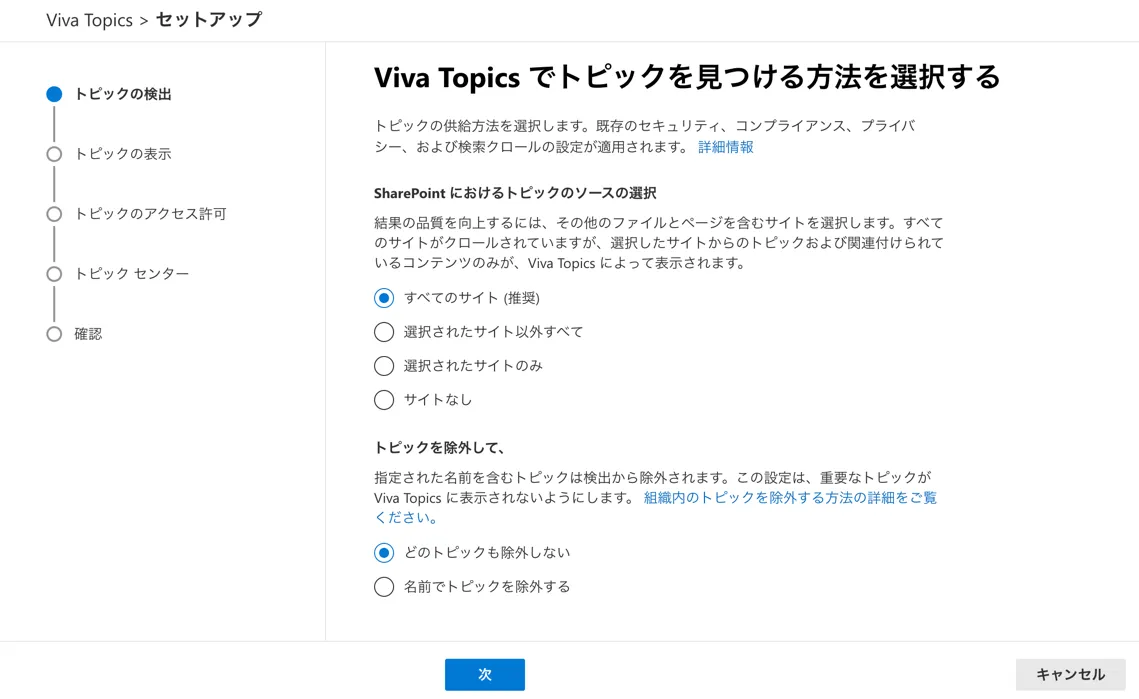Viewport: 1139px width, 699px height.
Task: Choose the サイトなし radio button
Action: pos(384,400)
